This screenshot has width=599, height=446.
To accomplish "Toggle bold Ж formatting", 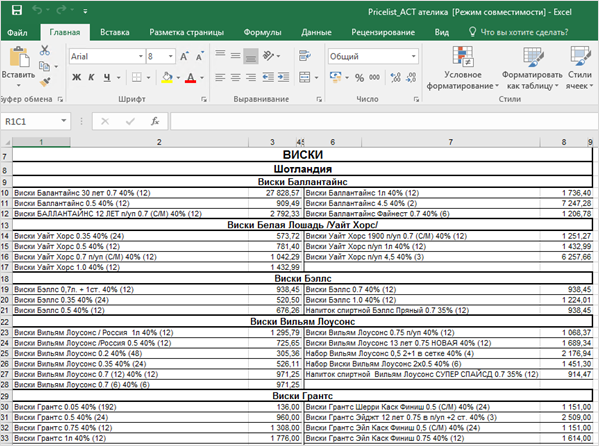I will (x=76, y=78).
